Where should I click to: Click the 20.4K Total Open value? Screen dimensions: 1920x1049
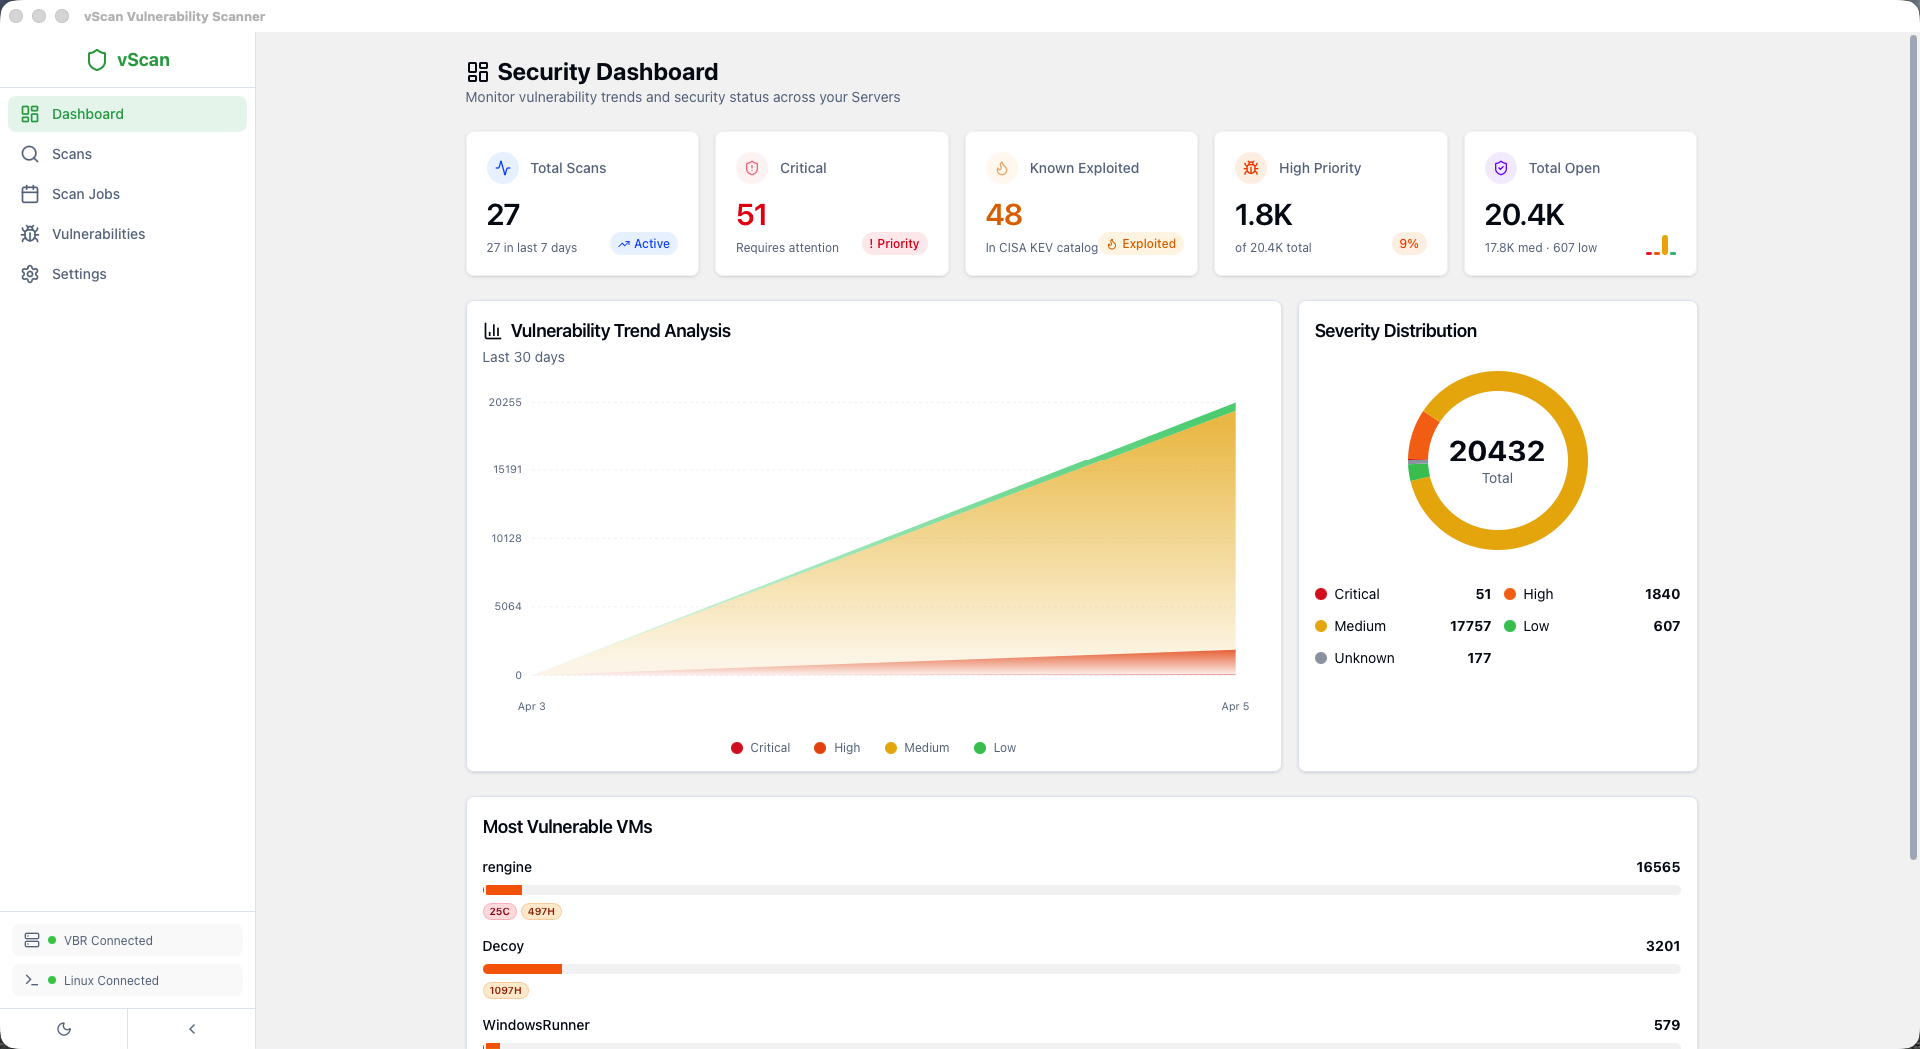[1524, 215]
